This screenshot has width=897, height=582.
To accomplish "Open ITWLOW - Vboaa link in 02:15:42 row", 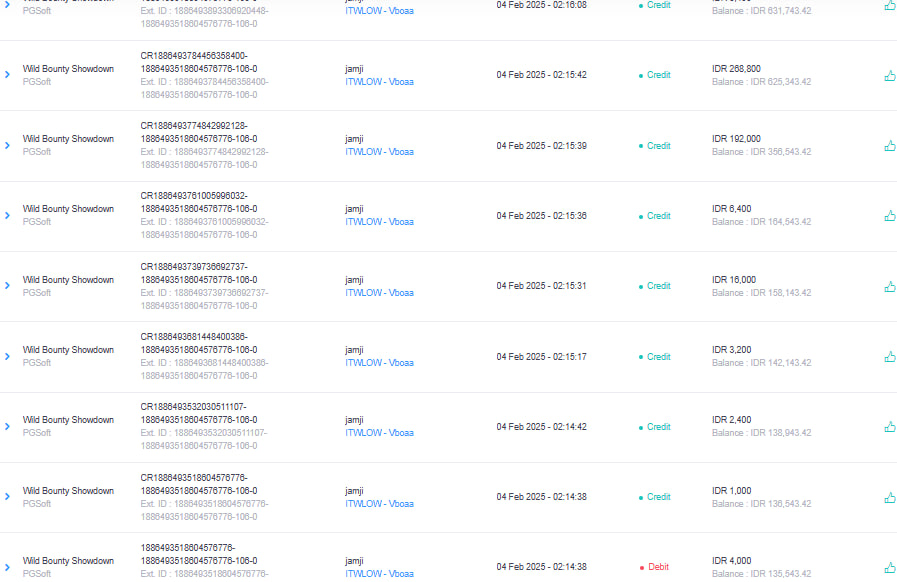I will (379, 82).
